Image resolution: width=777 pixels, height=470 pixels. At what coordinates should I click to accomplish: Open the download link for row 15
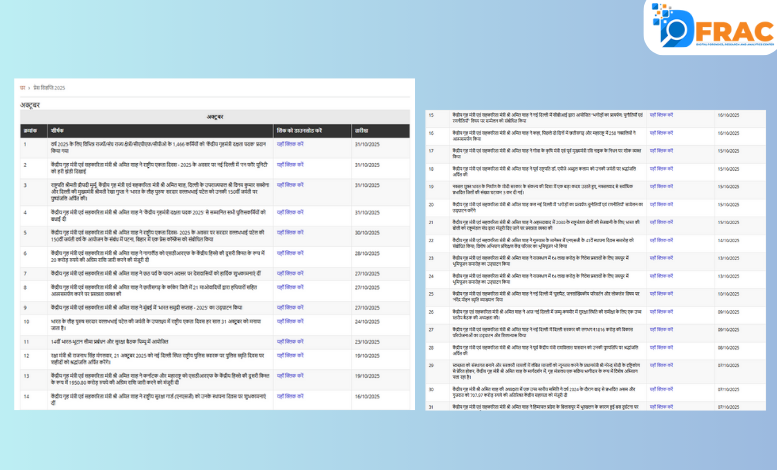pos(661,115)
